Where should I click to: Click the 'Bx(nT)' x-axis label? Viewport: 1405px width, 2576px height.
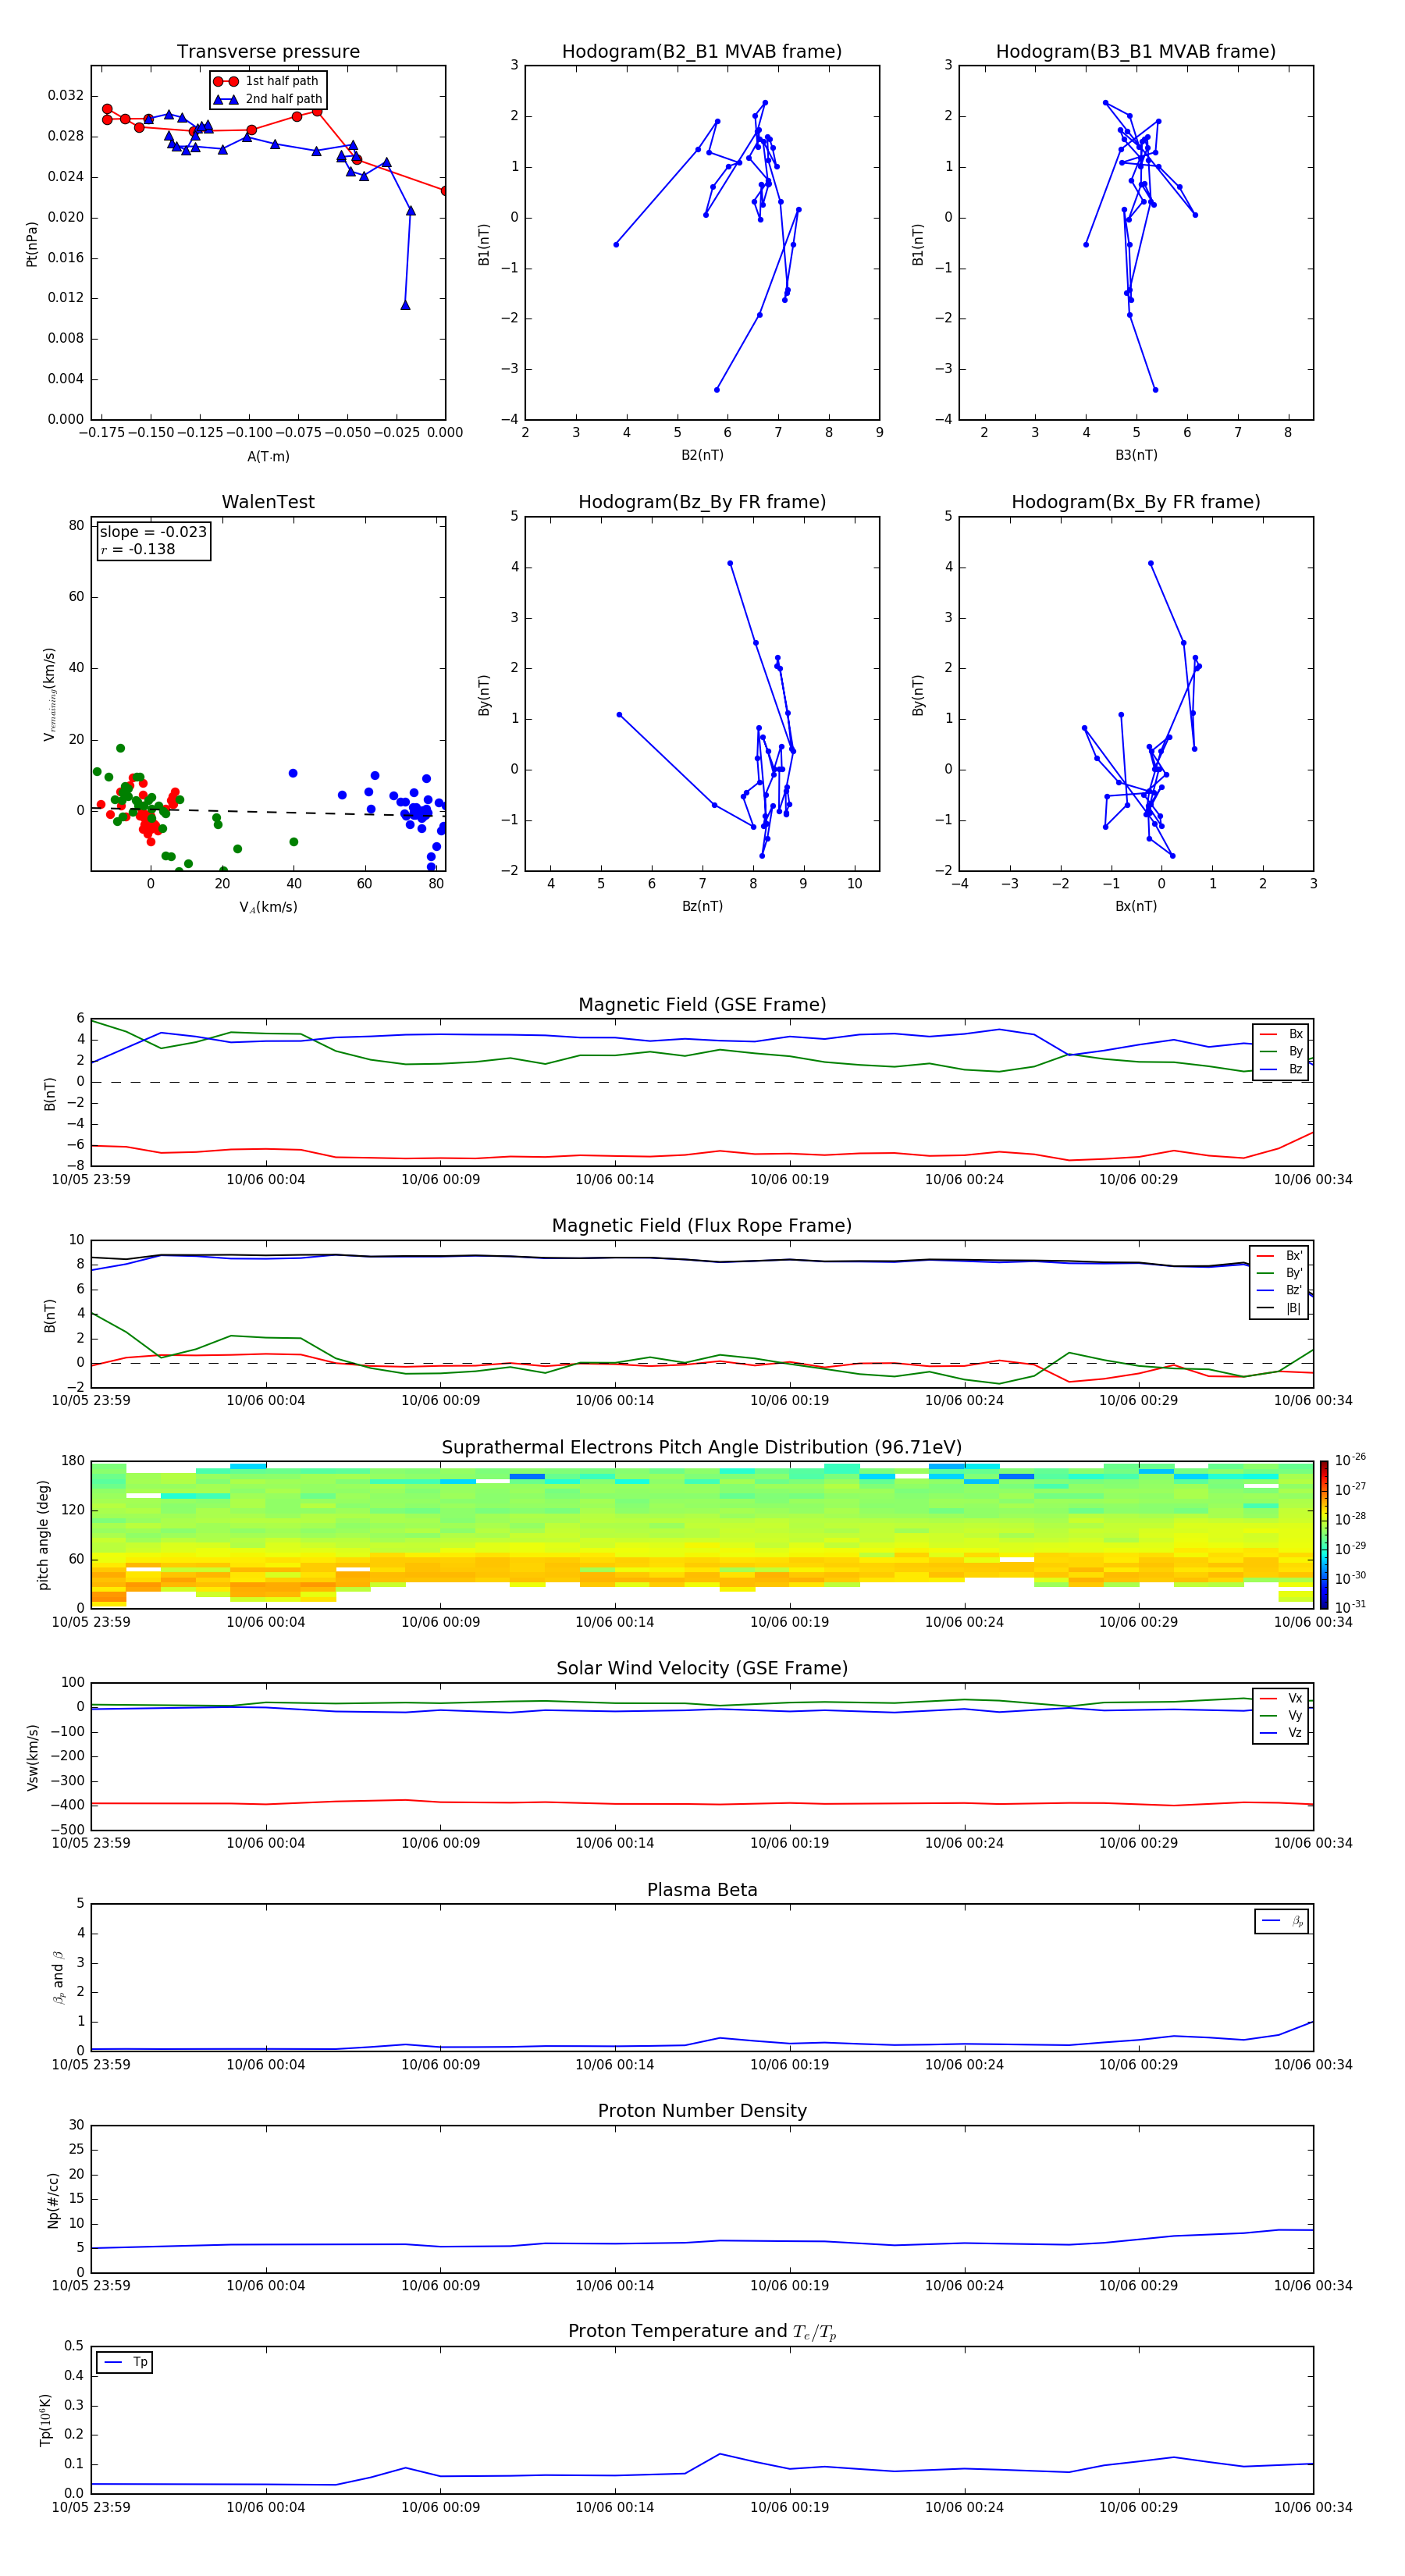pos(1136,907)
